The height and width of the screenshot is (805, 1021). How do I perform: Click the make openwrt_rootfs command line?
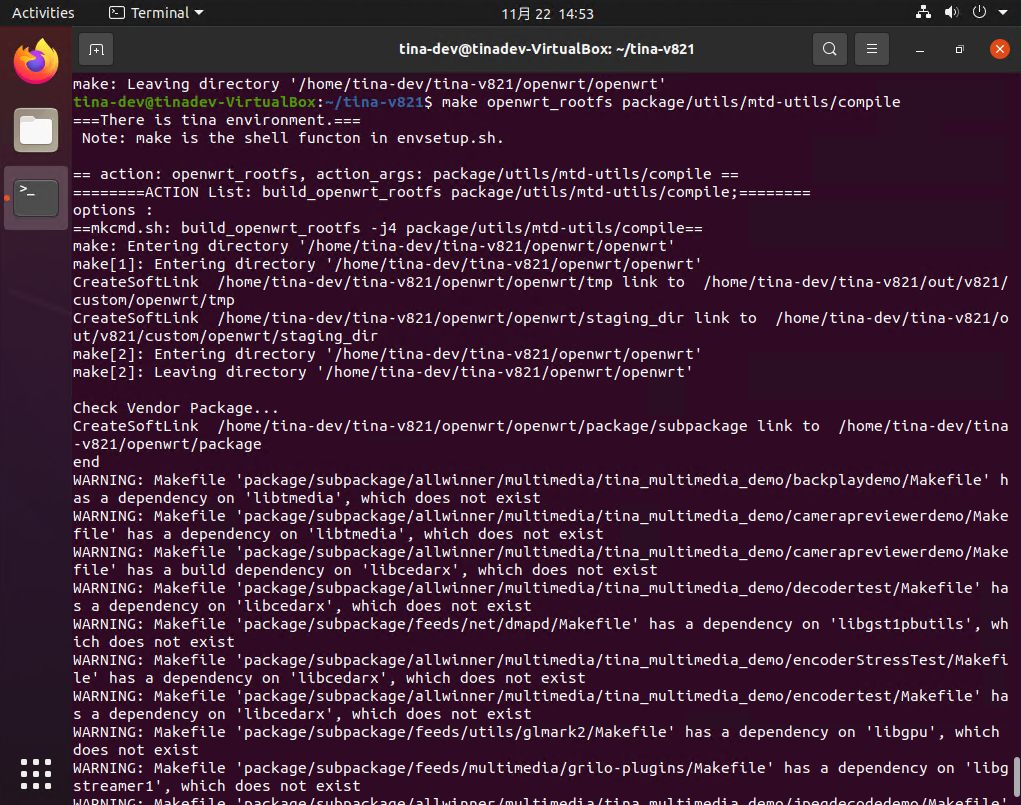[x=670, y=102]
